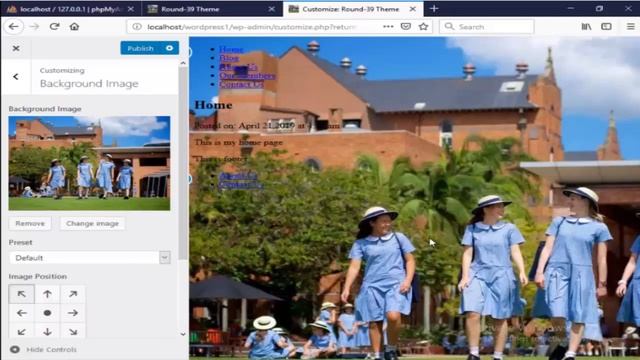Close the Customize: Round-39 Theme tab
640x360 pixels.
[x=413, y=9]
